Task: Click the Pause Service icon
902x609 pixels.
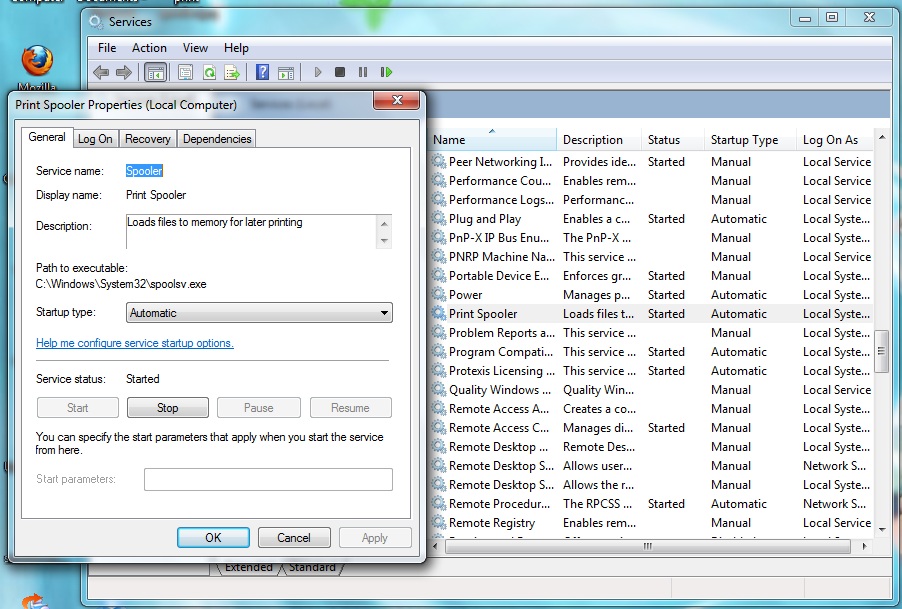Action: point(360,72)
